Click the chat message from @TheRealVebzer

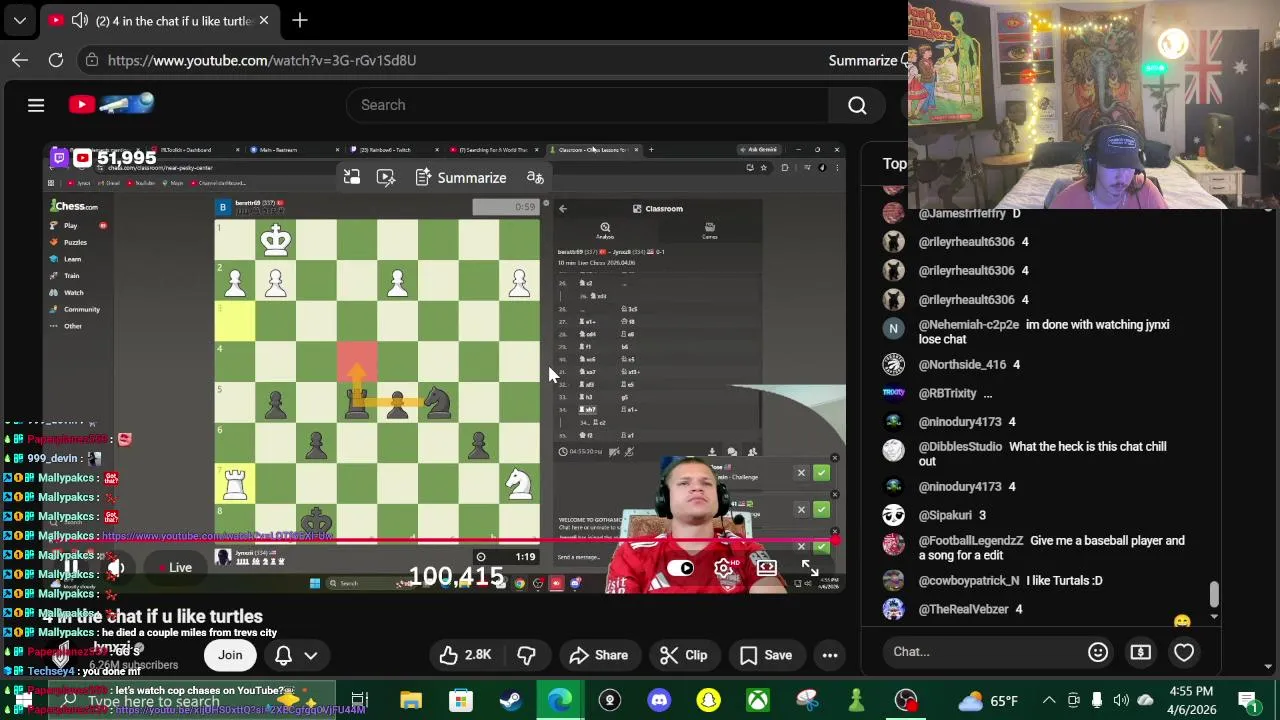tap(1019, 609)
